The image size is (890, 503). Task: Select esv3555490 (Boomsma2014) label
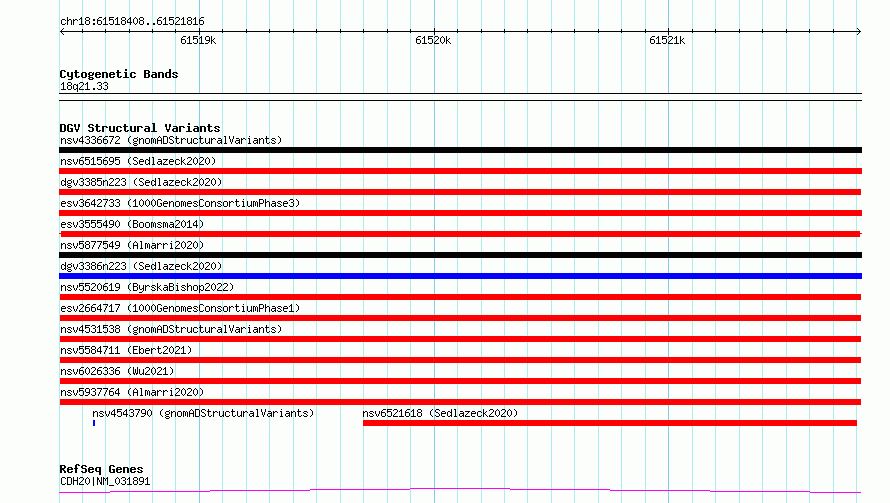(132, 224)
